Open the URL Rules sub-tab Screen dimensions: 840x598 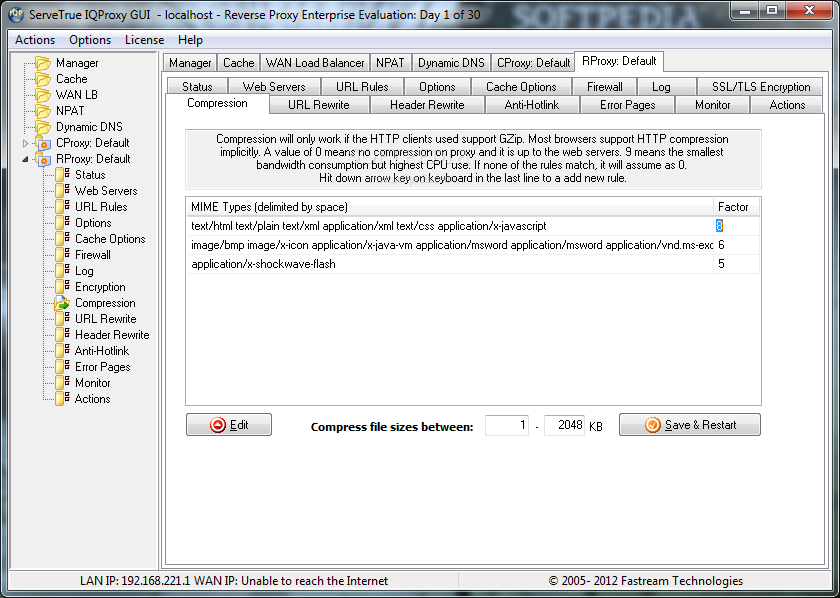pos(362,87)
